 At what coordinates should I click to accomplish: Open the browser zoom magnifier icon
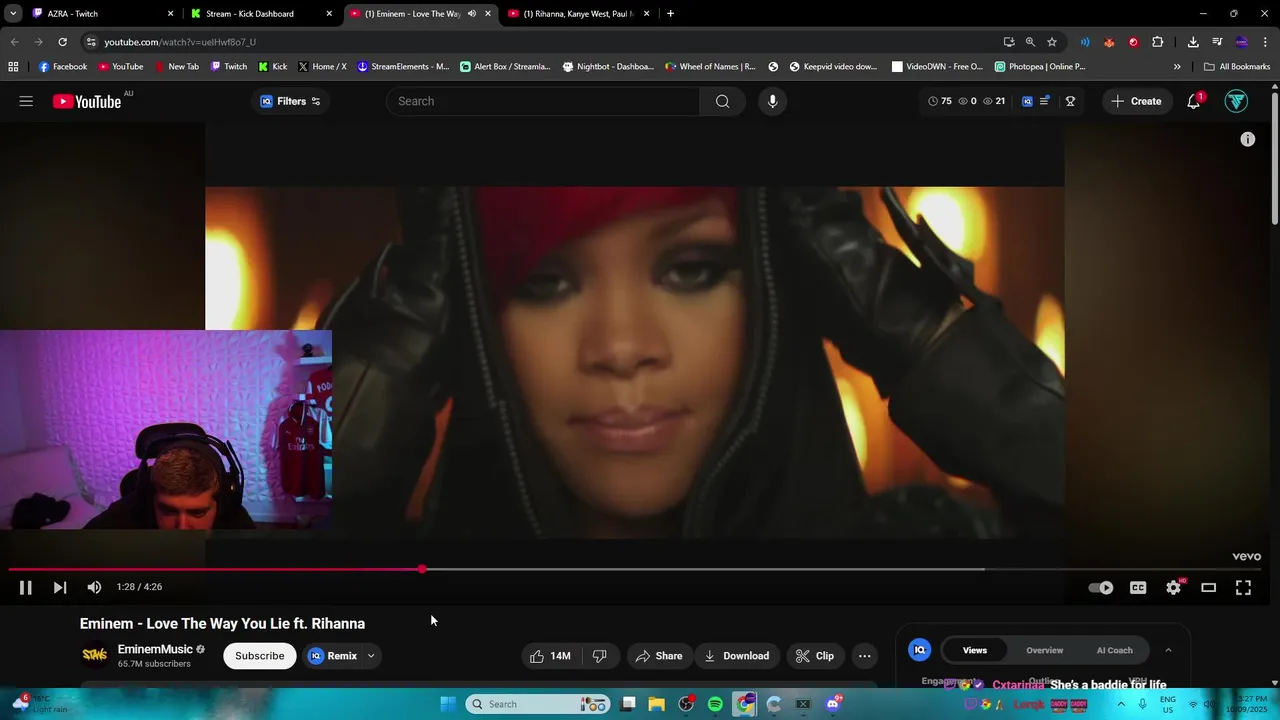coord(1030,42)
